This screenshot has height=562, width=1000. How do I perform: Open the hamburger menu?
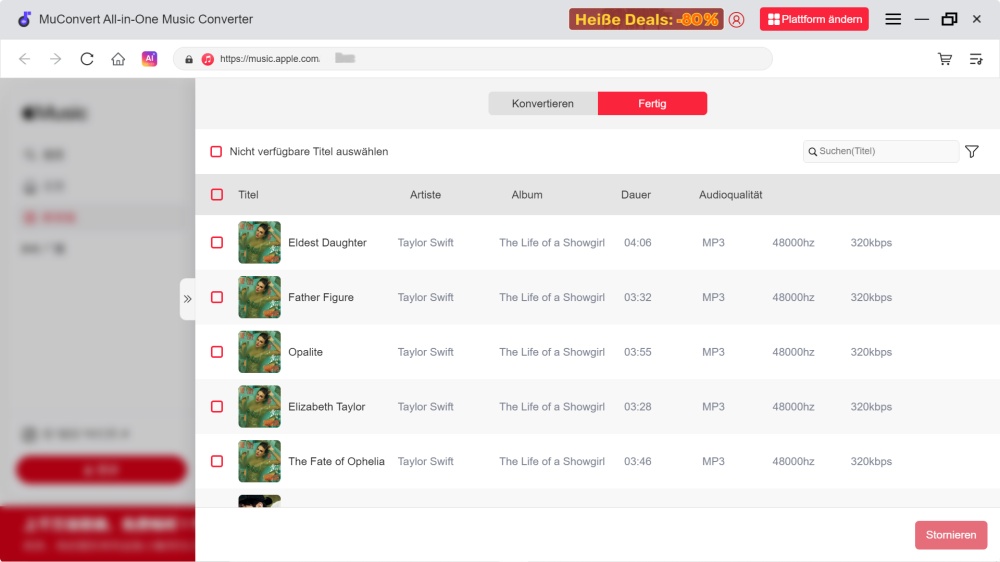(893, 19)
